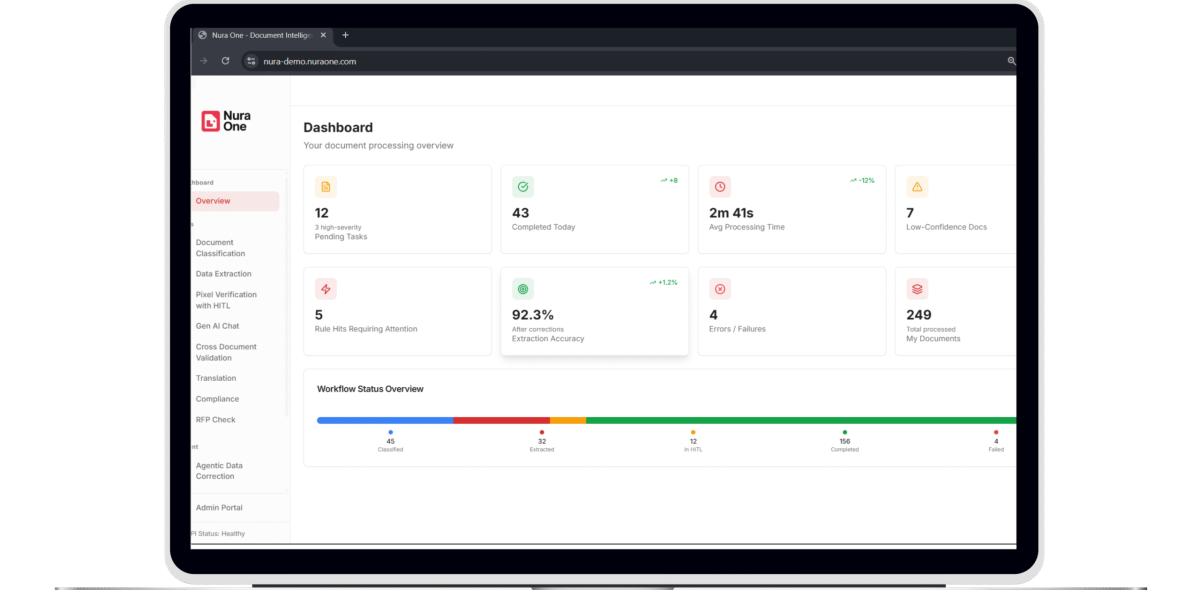
Task: Click the Pending Tasks document icon
Action: (325, 187)
